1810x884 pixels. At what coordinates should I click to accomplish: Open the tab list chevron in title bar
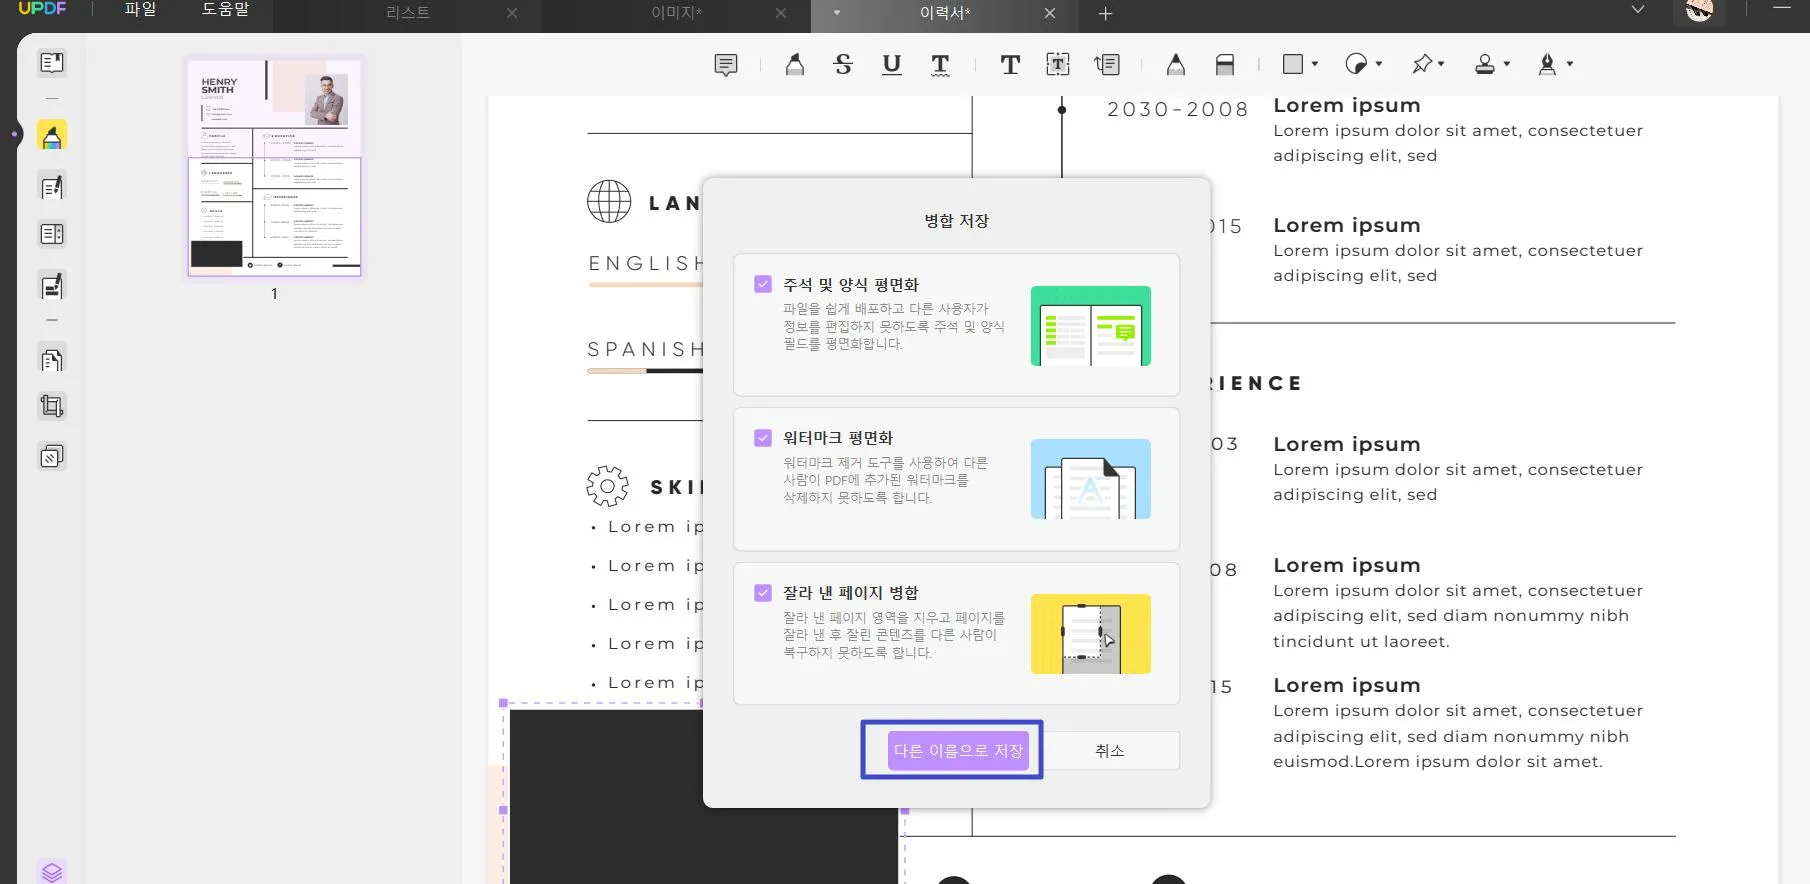point(1637,10)
